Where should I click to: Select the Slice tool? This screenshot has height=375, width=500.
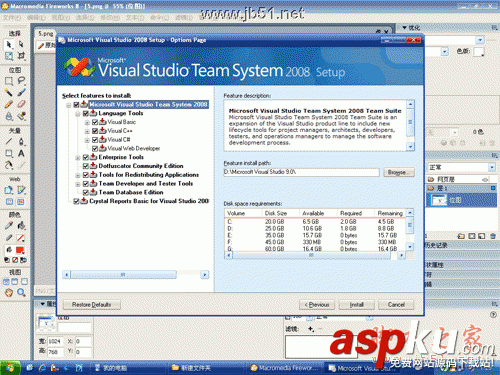pos(21,190)
